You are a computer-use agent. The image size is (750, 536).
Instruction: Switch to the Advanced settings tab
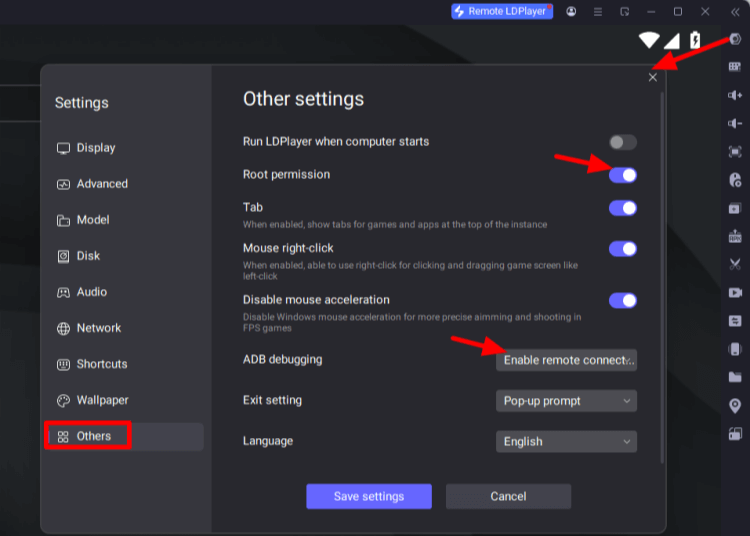[x=102, y=184]
